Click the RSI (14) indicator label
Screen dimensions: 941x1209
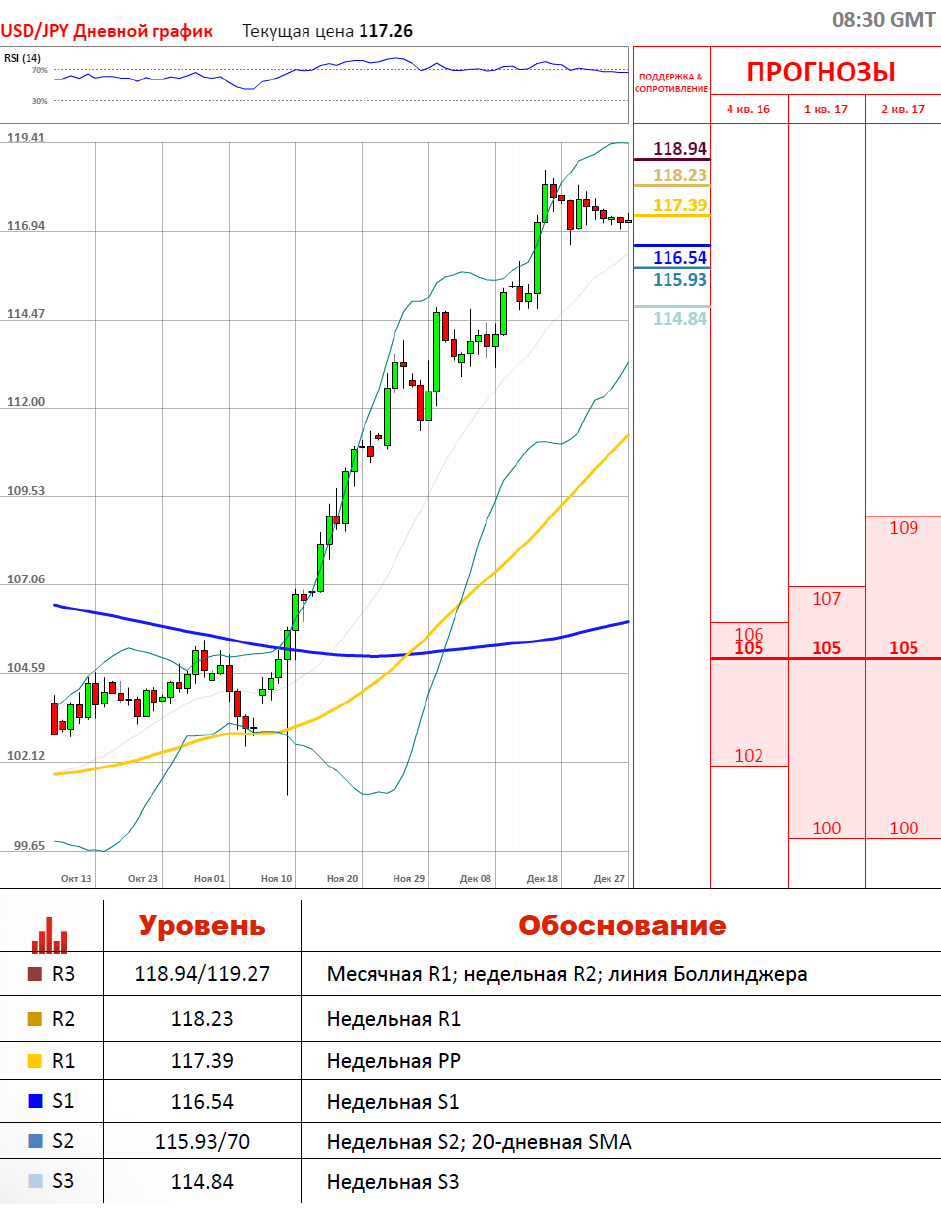point(21,57)
